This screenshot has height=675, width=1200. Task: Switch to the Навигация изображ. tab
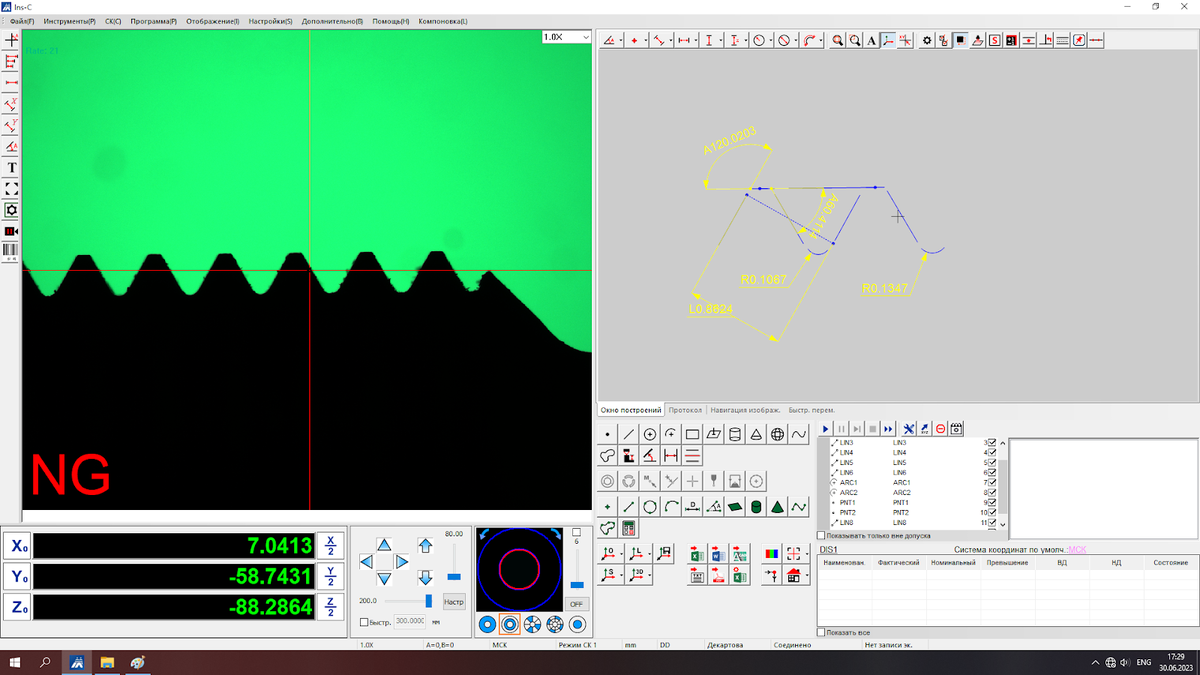pos(746,410)
